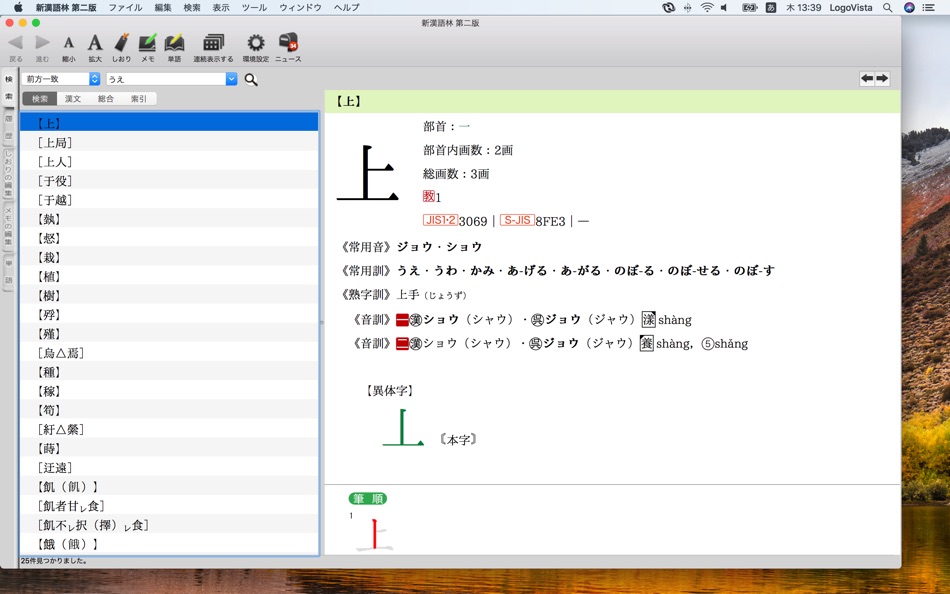Select the メモの編集 vertical sidebar tab
Screen dimensions: 950x594
point(8,227)
